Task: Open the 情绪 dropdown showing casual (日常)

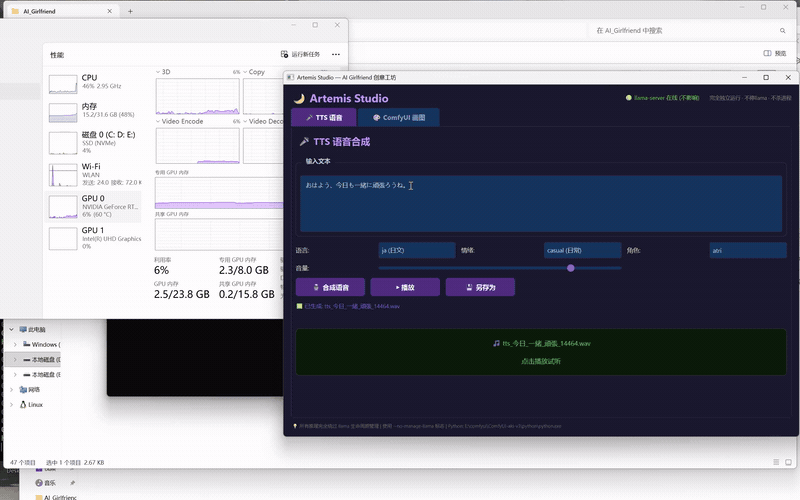Action: [x=582, y=251]
